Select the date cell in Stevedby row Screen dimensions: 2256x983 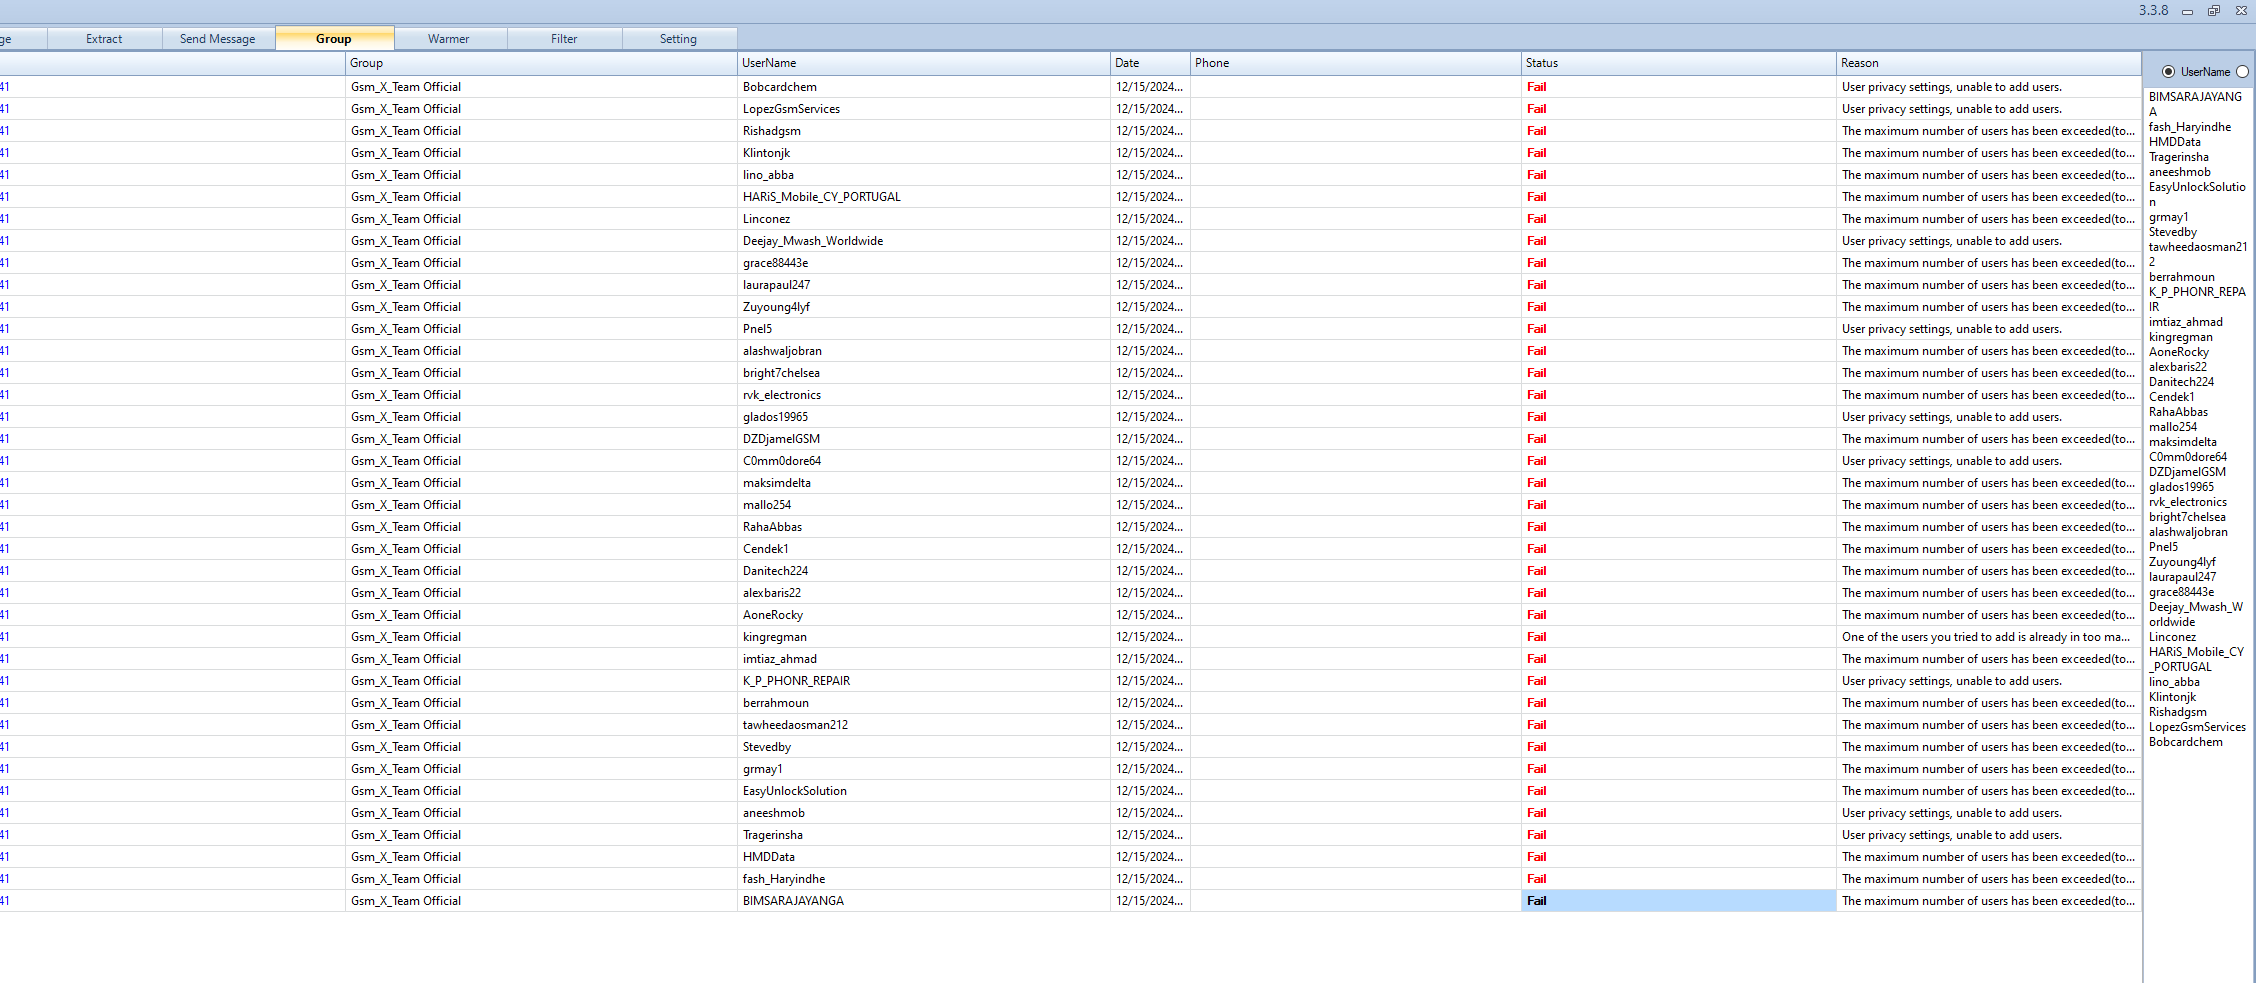pos(1150,747)
